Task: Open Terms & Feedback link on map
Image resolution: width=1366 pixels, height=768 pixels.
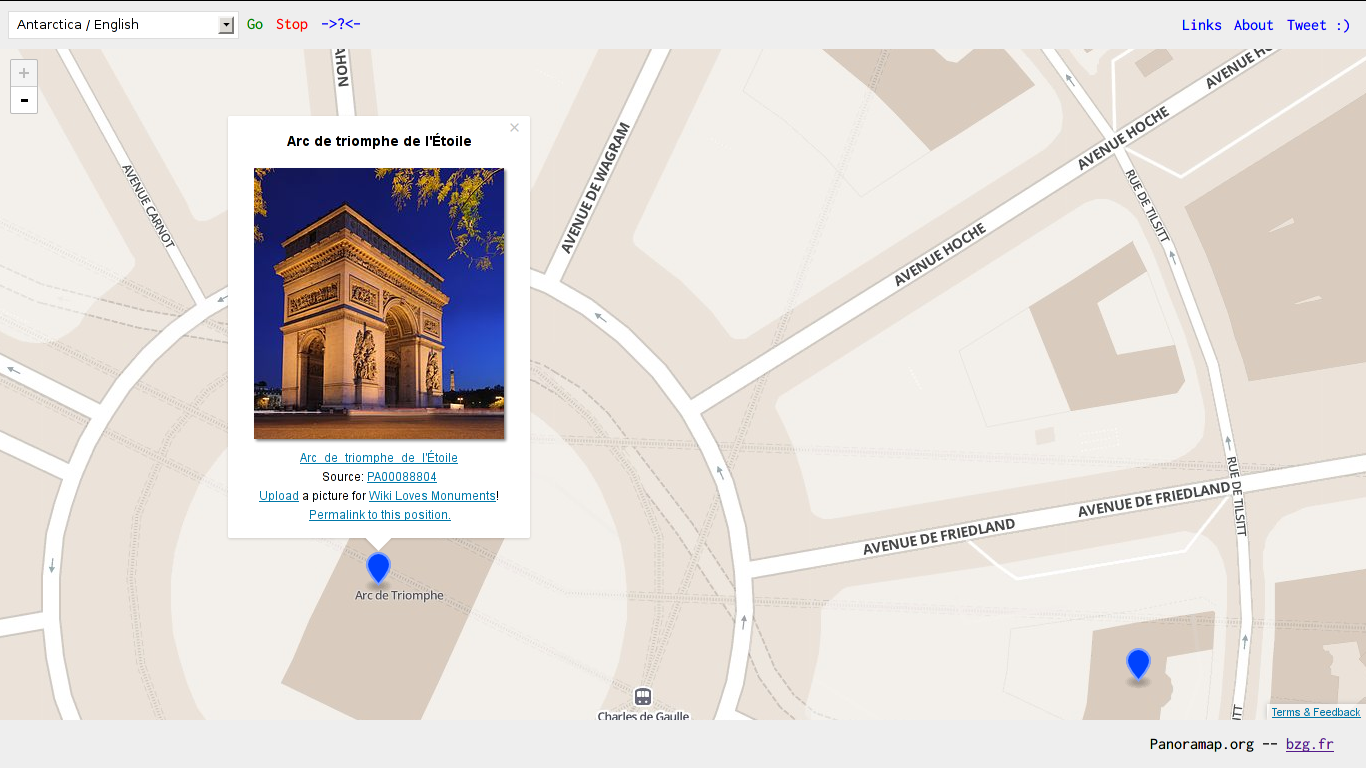Action: click(x=1316, y=712)
